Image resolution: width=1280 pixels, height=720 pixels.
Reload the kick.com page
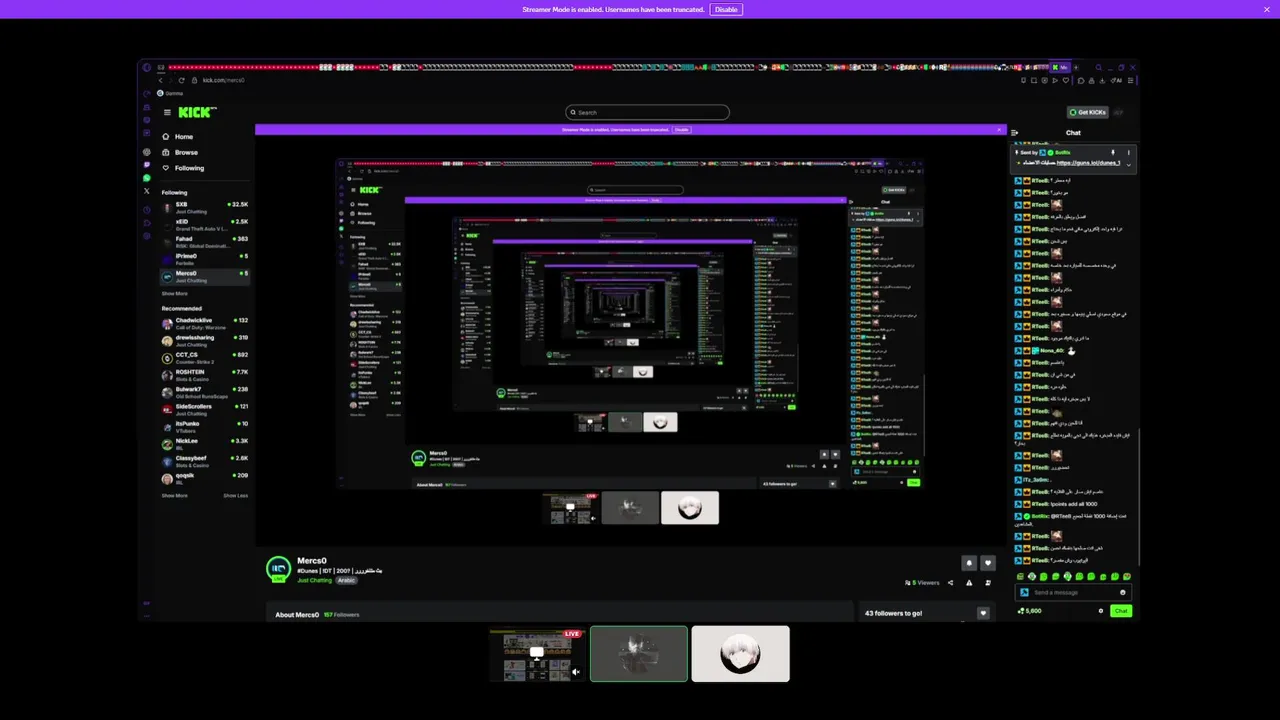coord(180,80)
